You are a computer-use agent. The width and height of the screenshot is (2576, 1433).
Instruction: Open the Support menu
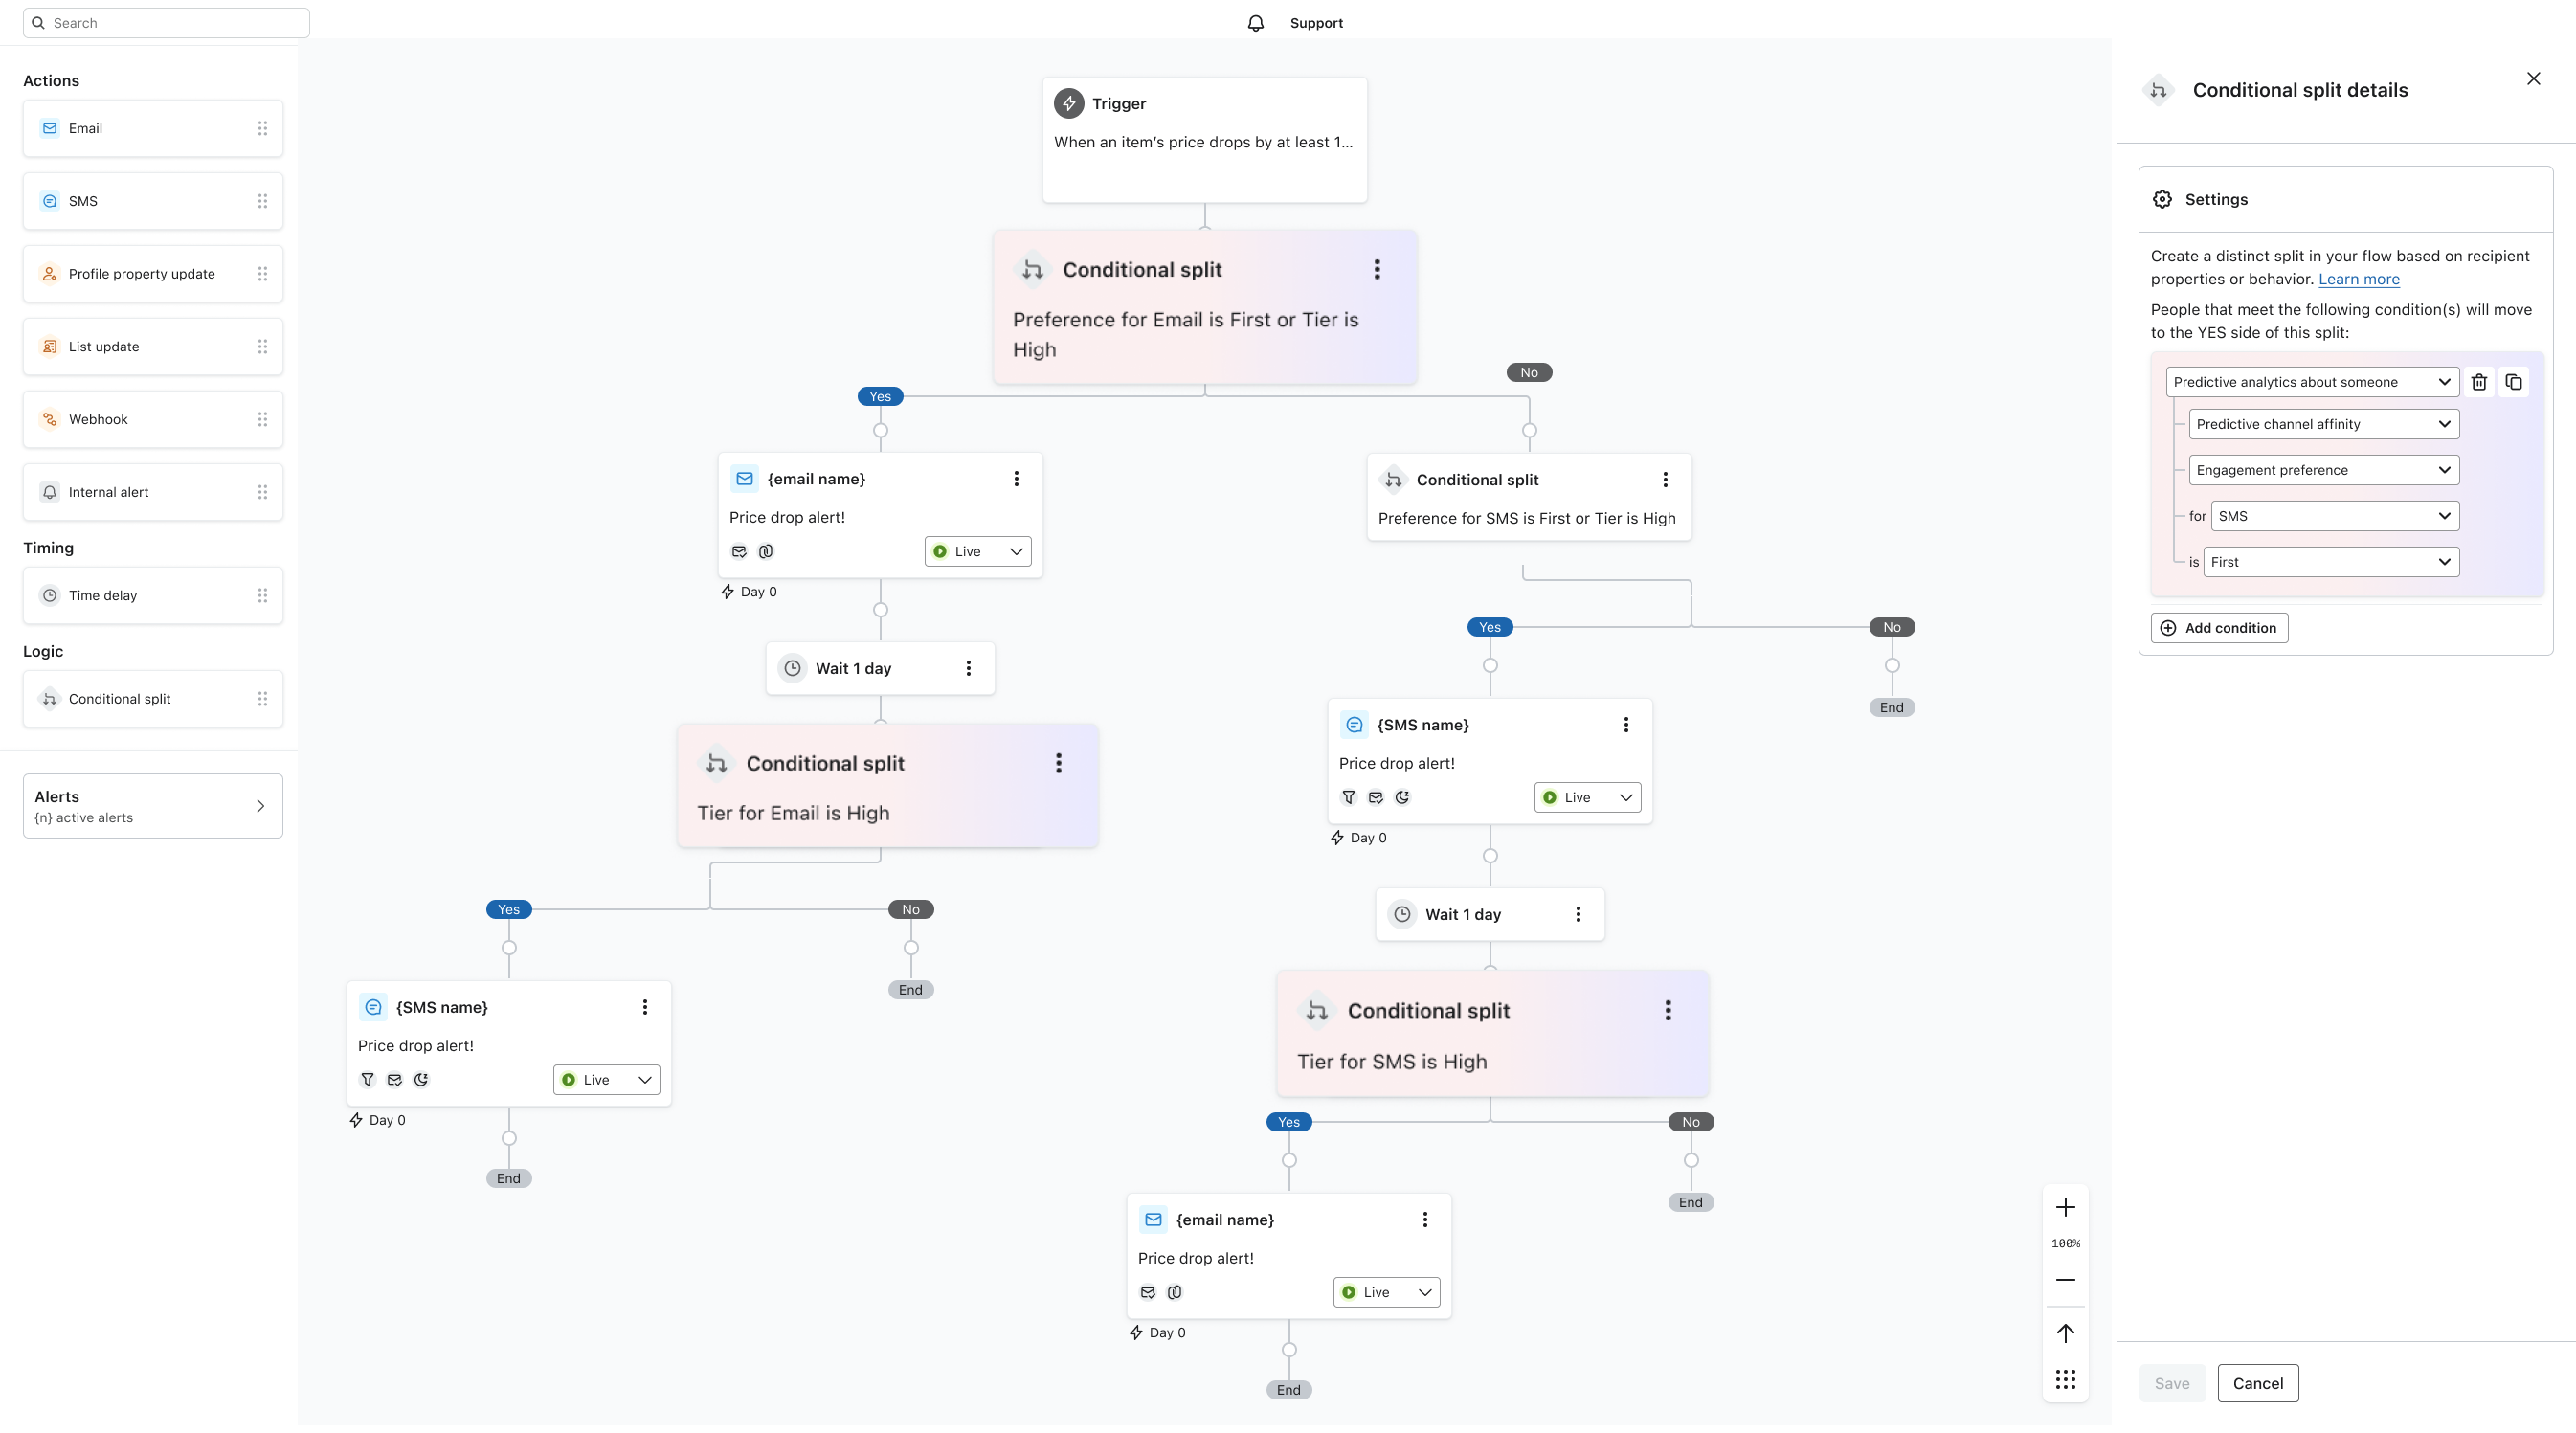pos(1316,23)
